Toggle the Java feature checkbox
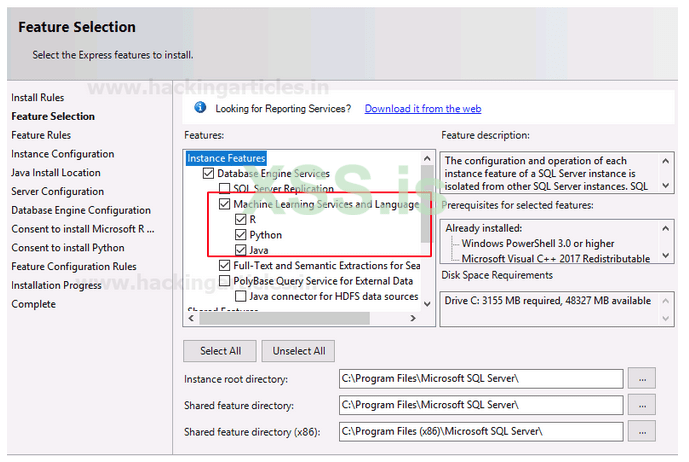The image size is (689, 462). pyautogui.click(x=240, y=250)
